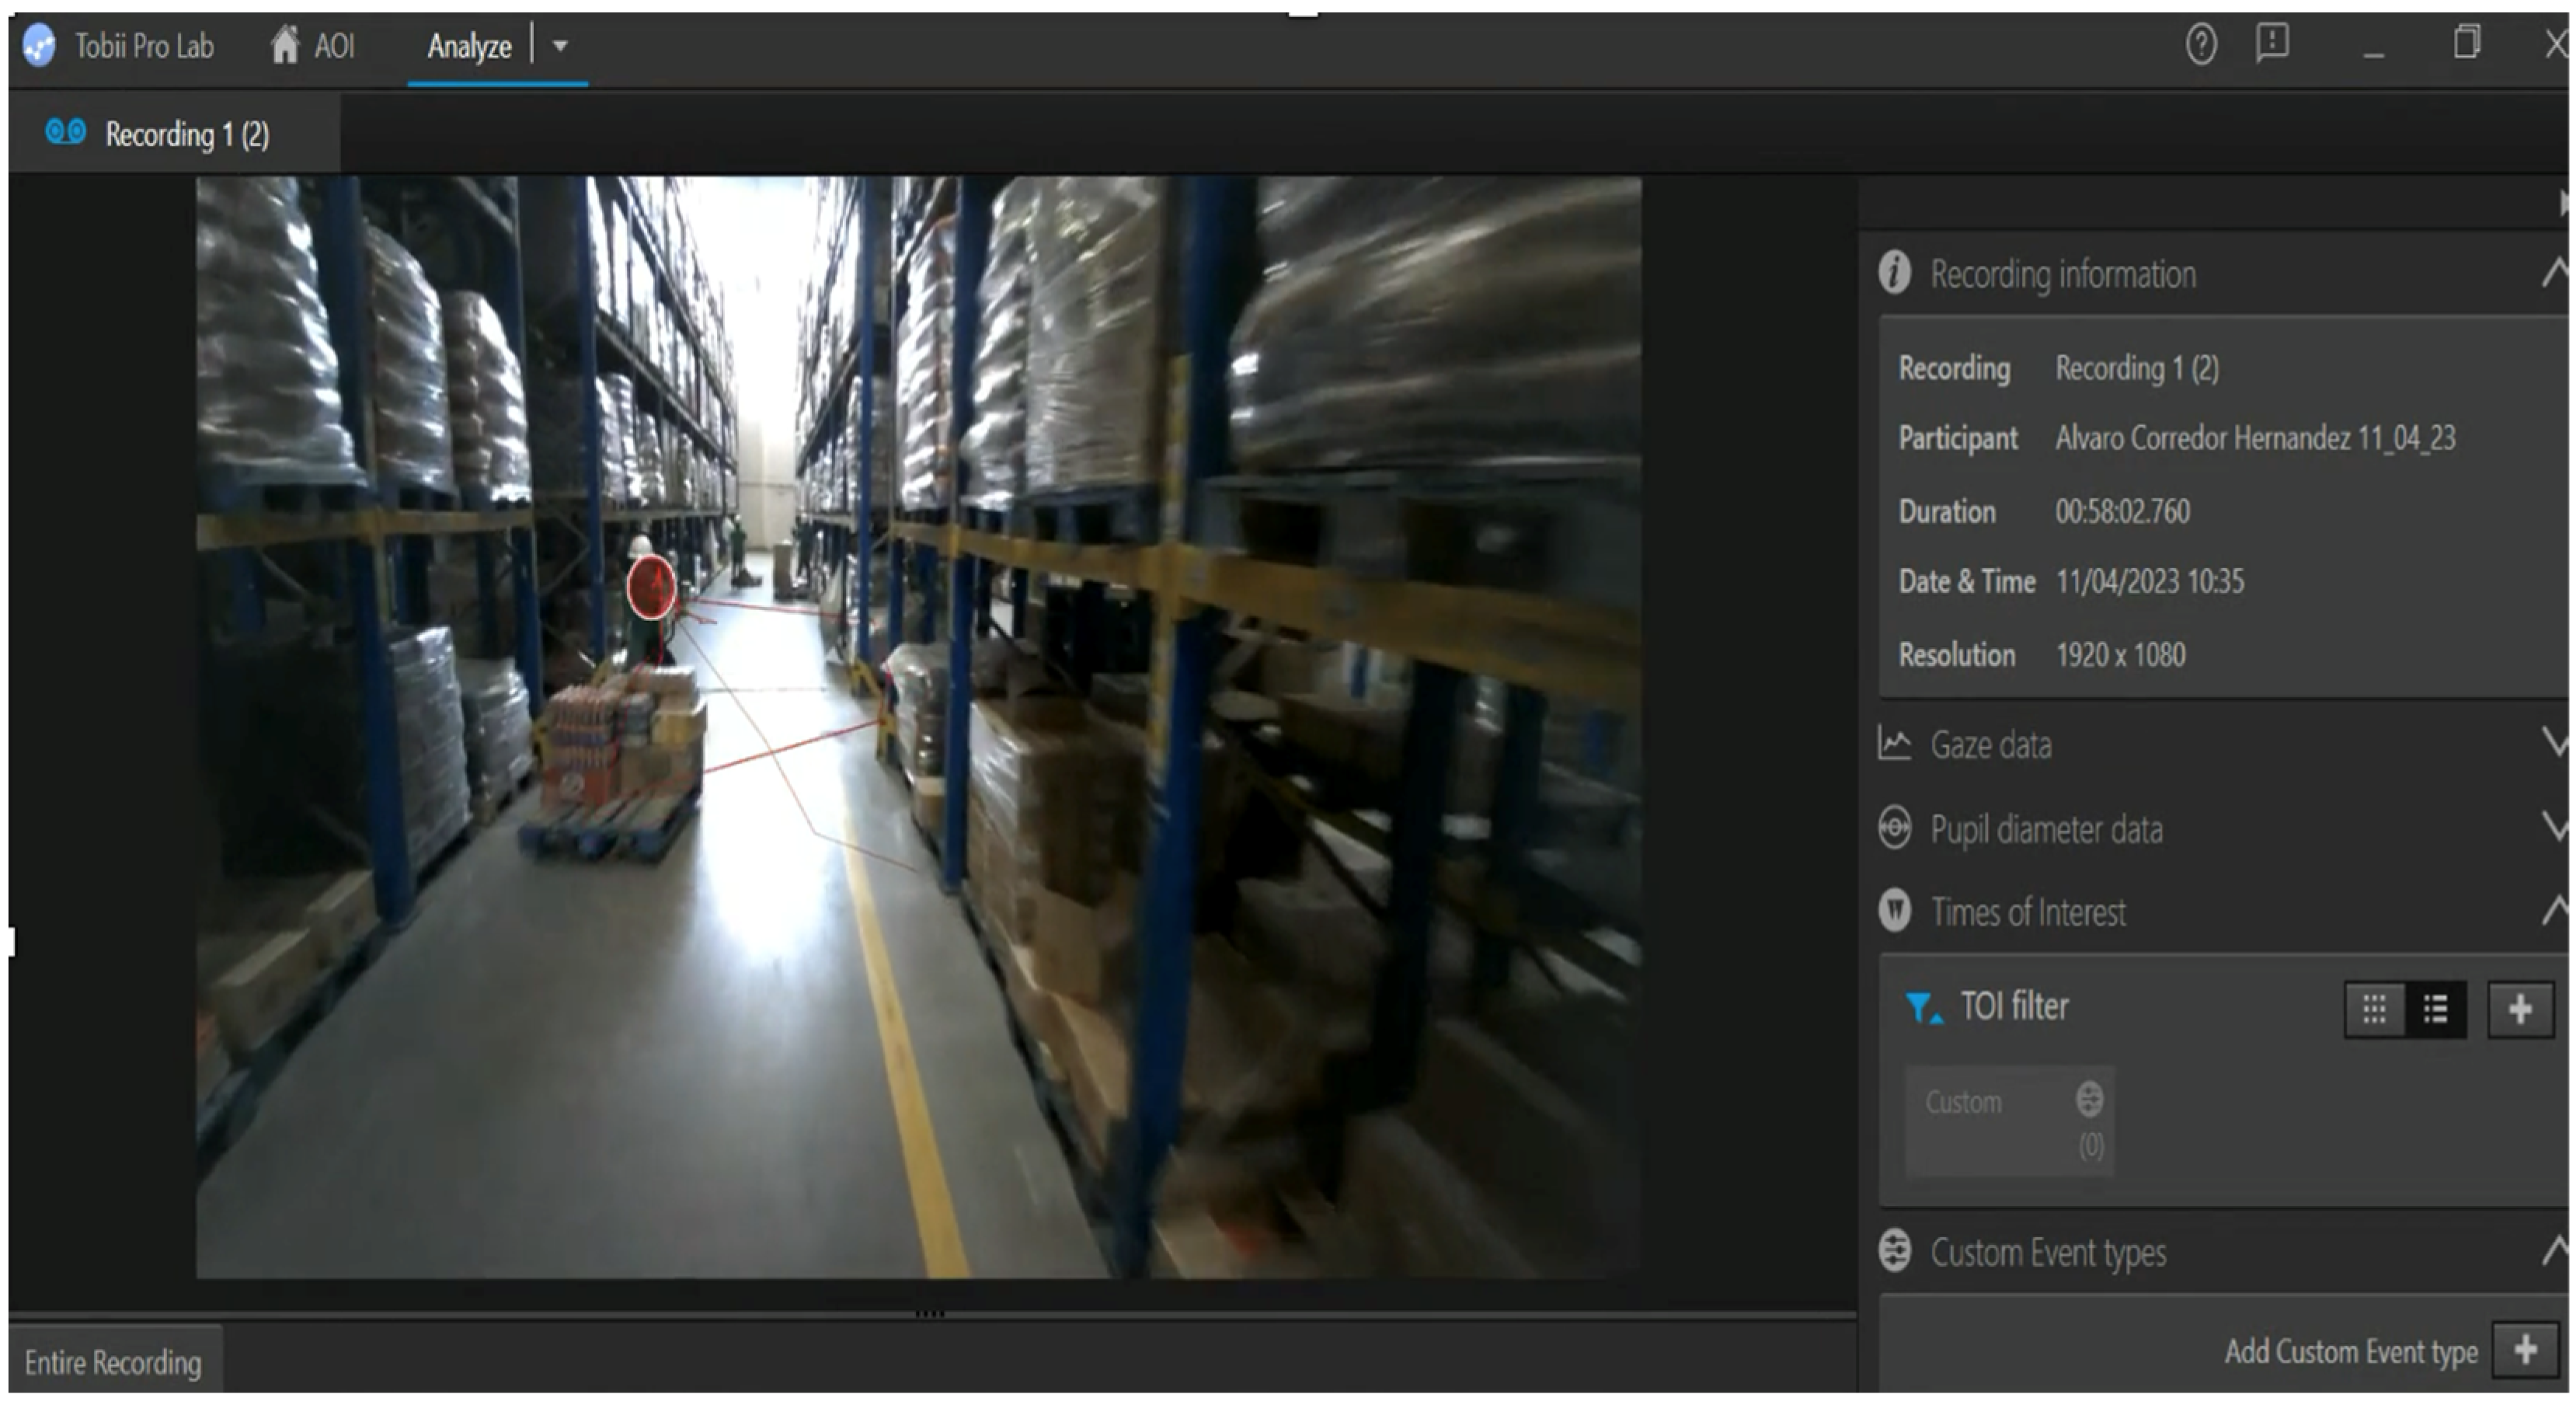Select the Entire Recording interval
Screen dimensions: 2576x1405
click(x=113, y=1362)
